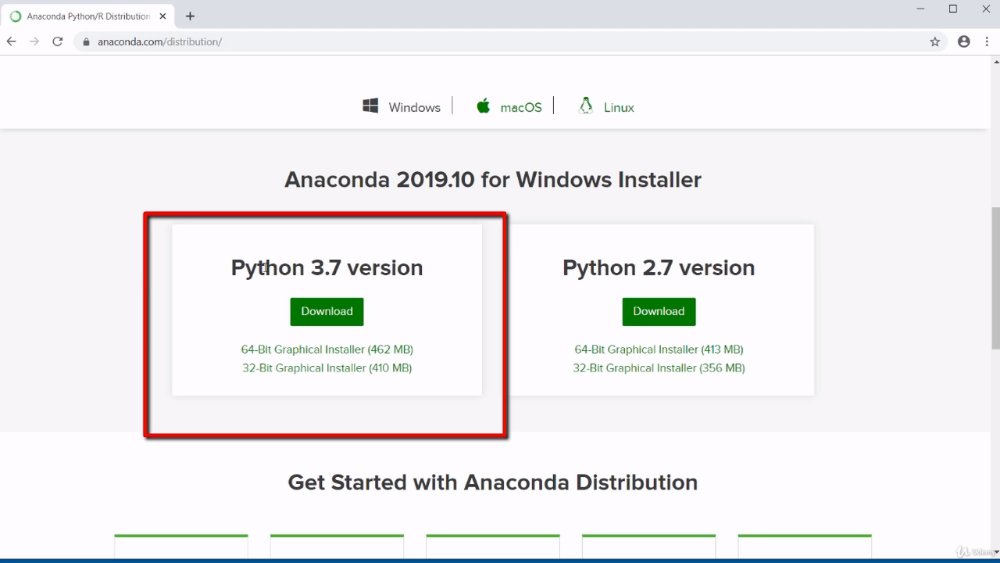Click the scrollbar up arrow
The image size is (1000, 563).
click(996, 62)
